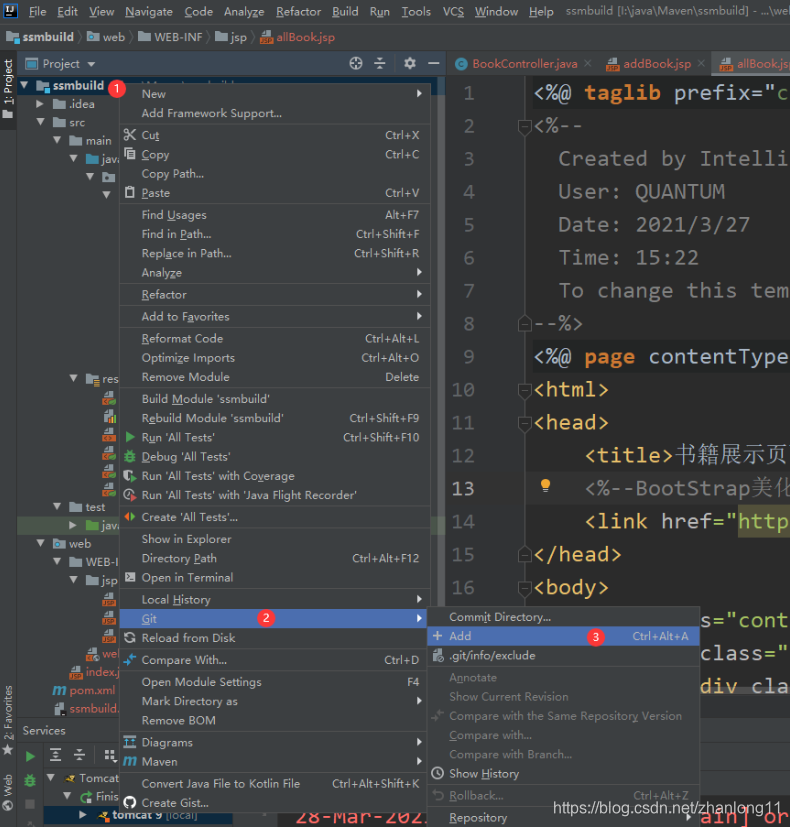Select Open in Terminal

coord(275,578)
